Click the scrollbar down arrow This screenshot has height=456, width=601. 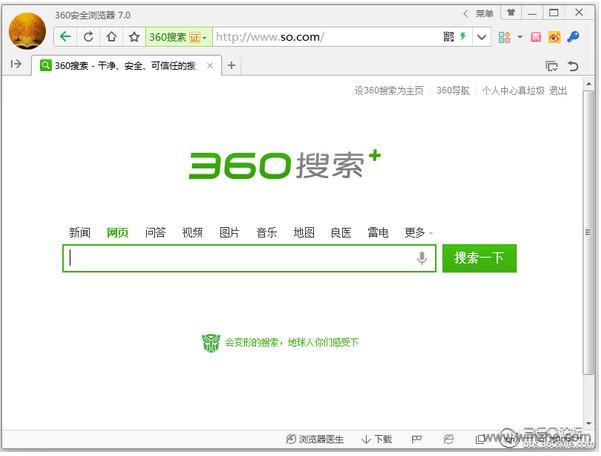[x=588, y=423]
